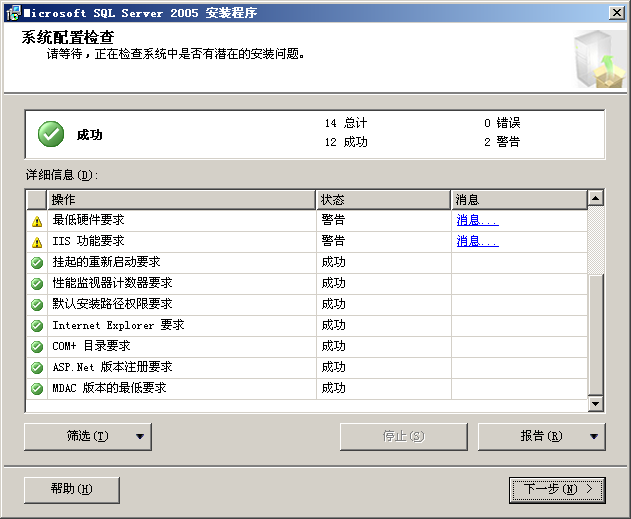Click green check icon for Internet Explorer 要求

tap(37, 326)
